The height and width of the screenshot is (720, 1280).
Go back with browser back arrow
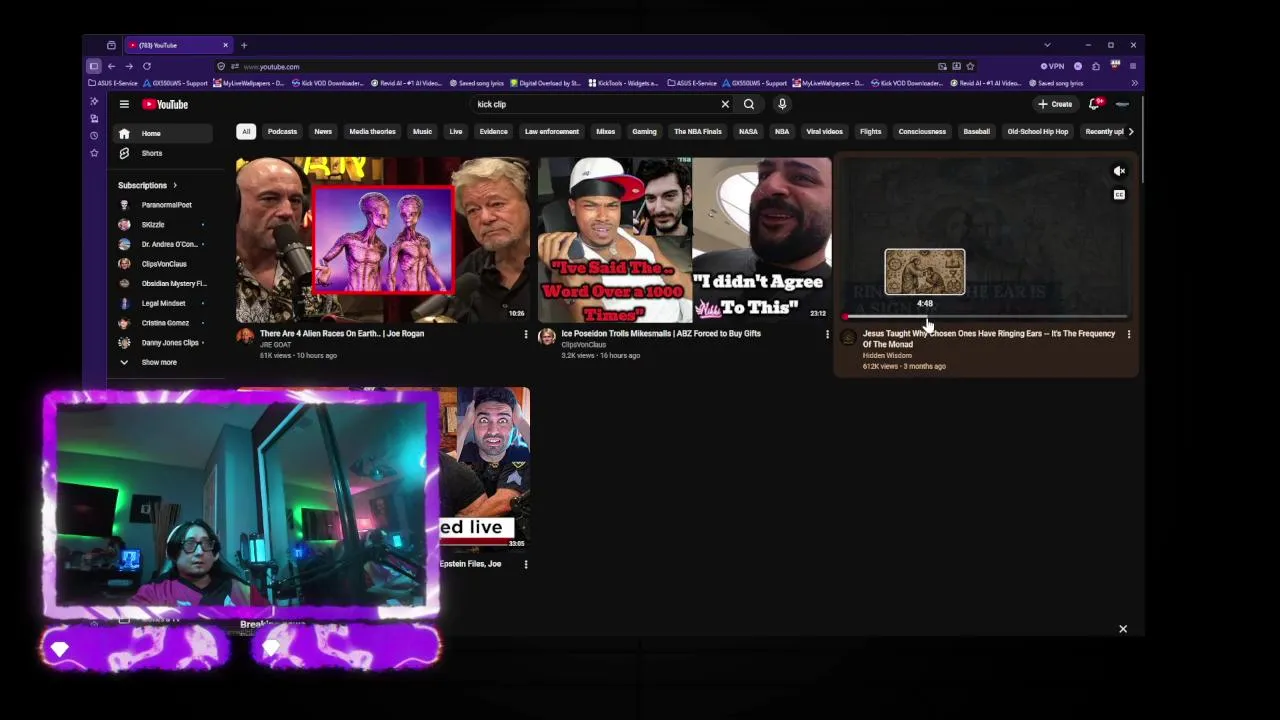(111, 66)
